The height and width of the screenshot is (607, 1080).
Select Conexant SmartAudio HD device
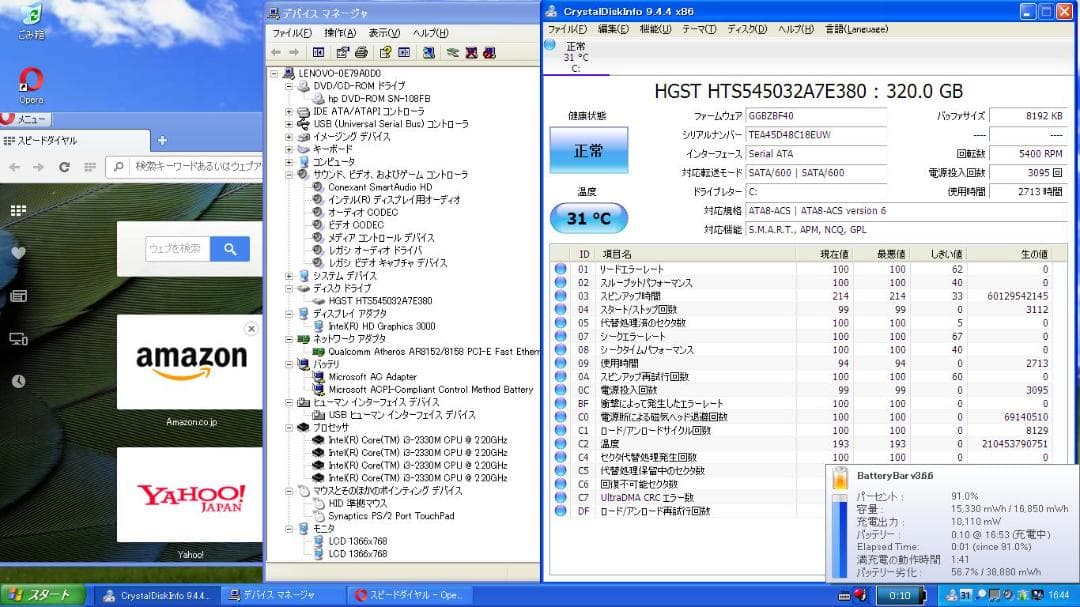click(x=380, y=187)
